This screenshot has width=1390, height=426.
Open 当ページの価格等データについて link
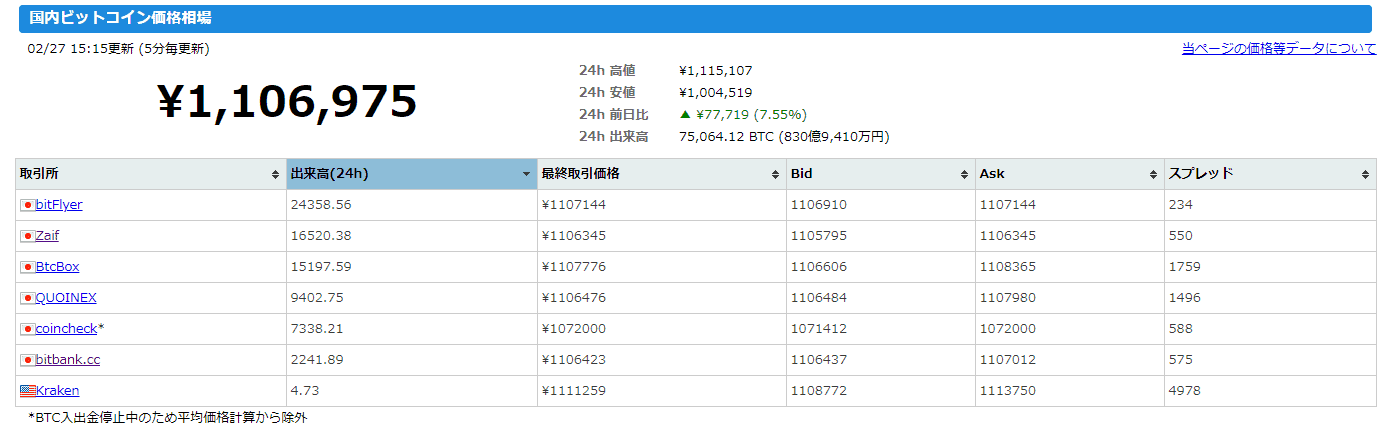(x=1278, y=48)
